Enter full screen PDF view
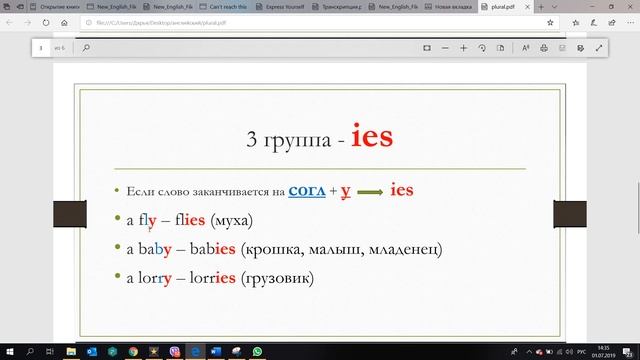The image size is (640, 360). pyautogui.click(x=599, y=48)
